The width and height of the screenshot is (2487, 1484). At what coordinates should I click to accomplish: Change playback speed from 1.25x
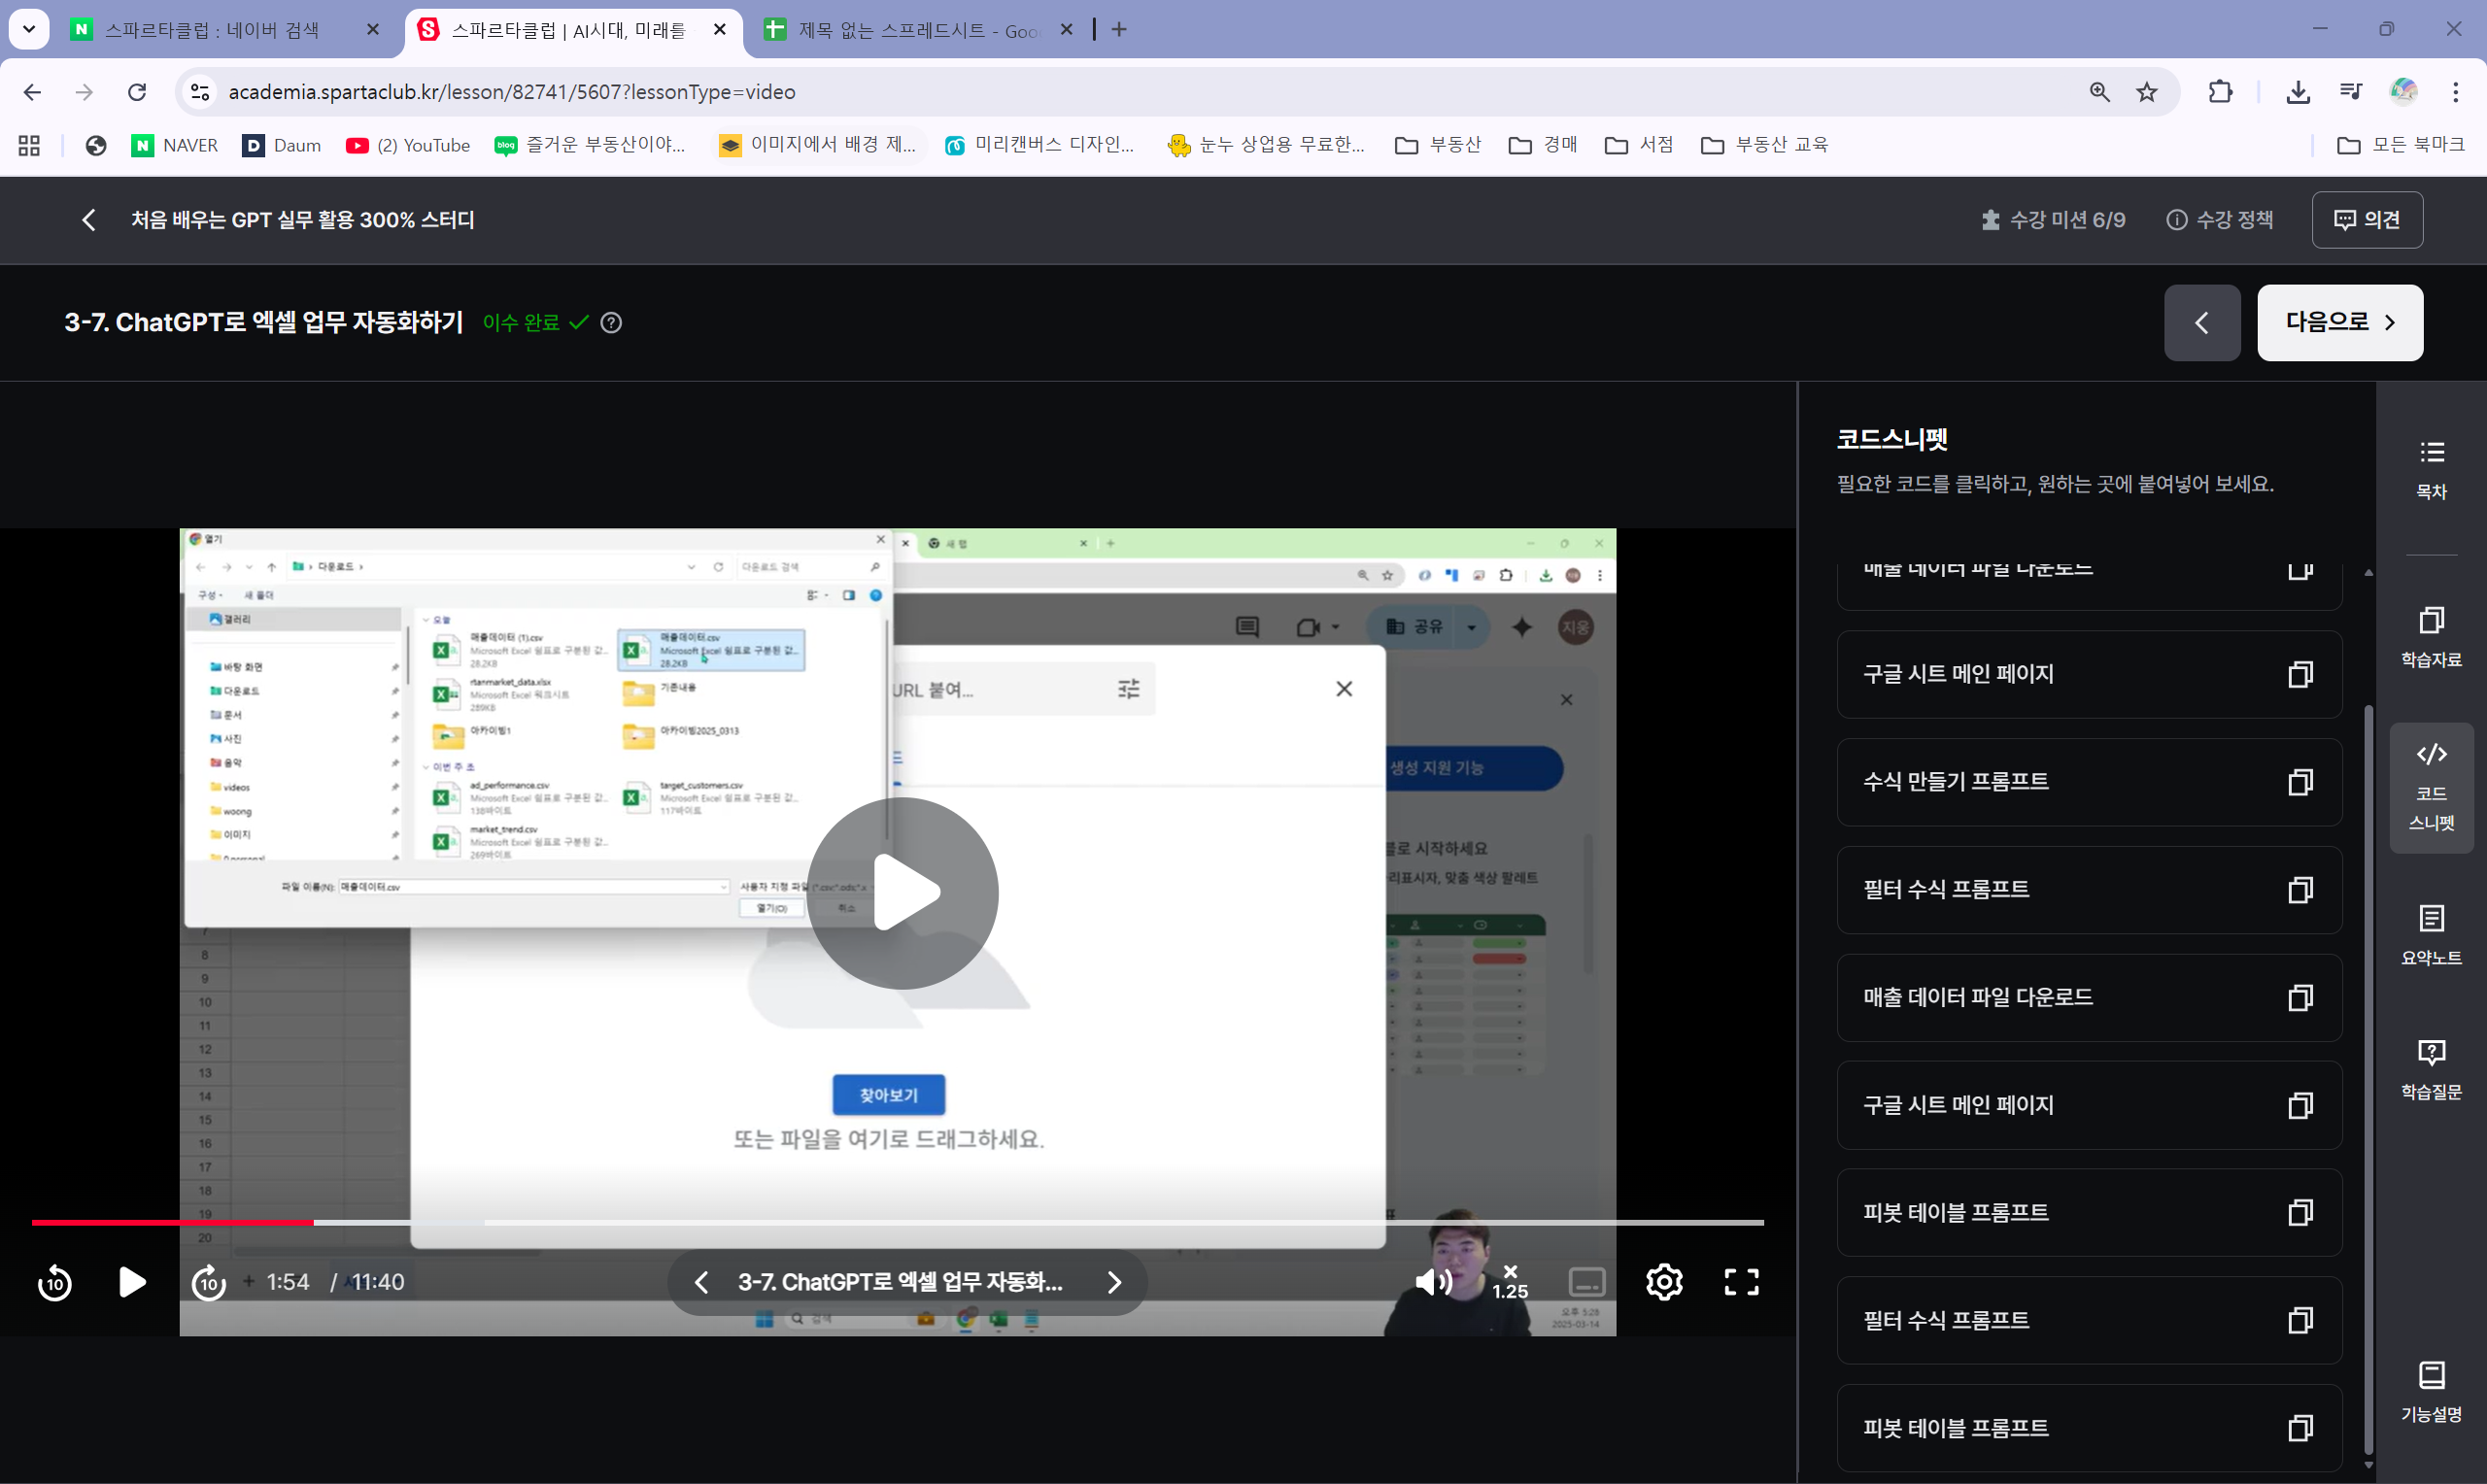1510,1282
